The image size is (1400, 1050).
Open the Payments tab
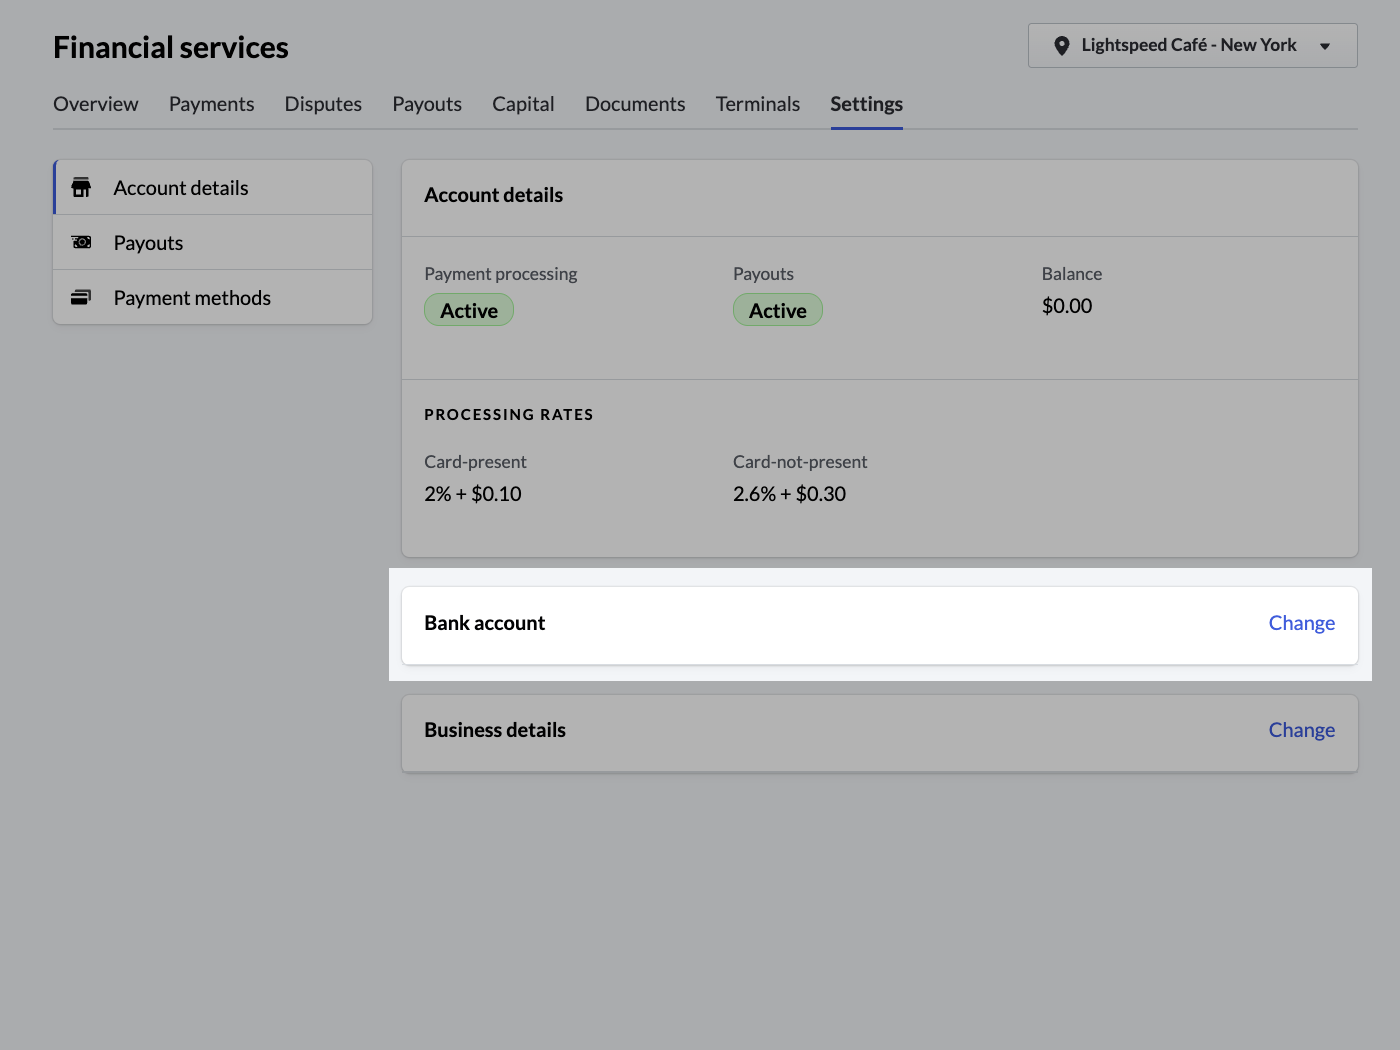[x=211, y=104]
